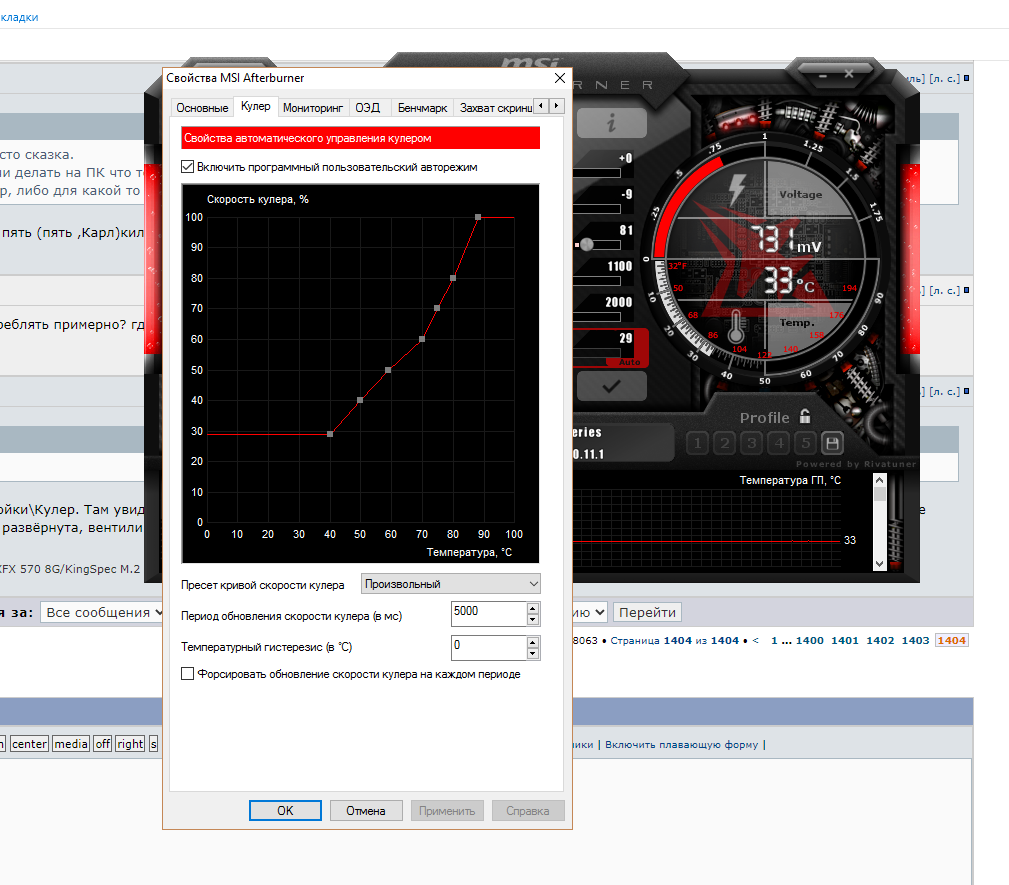This screenshot has width=1009, height=885.
Task: Click the fan update period input field
Action: 489,613
